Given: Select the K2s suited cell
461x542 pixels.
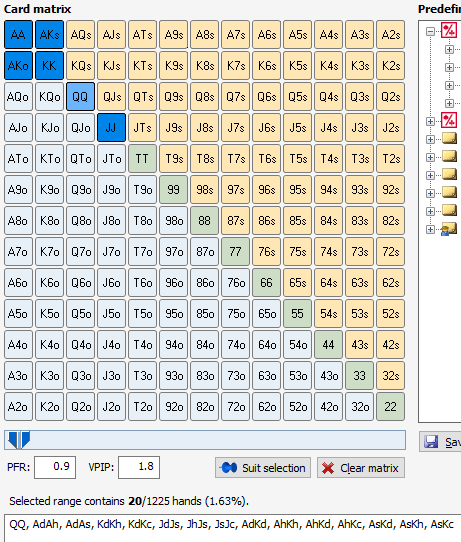Looking at the screenshot, I should pos(391,66).
